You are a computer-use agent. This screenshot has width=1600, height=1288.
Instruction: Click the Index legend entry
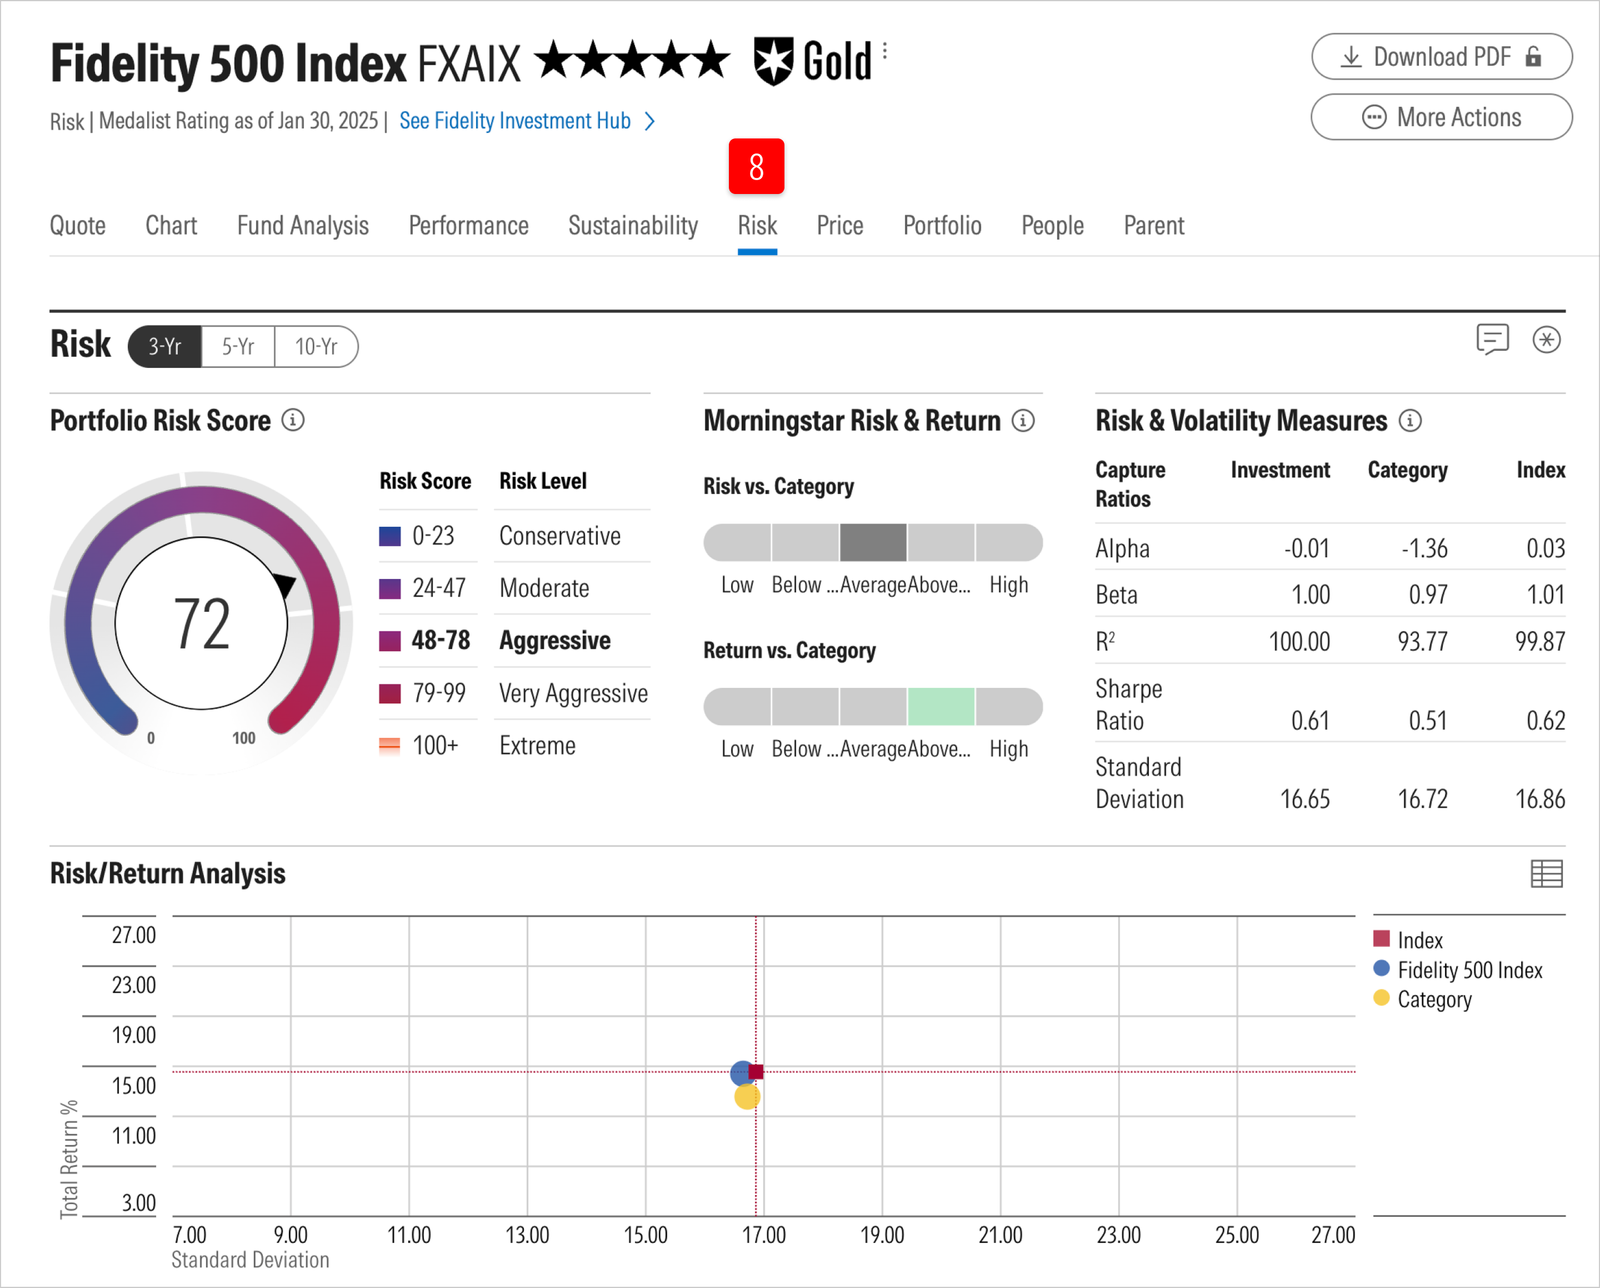[1408, 940]
